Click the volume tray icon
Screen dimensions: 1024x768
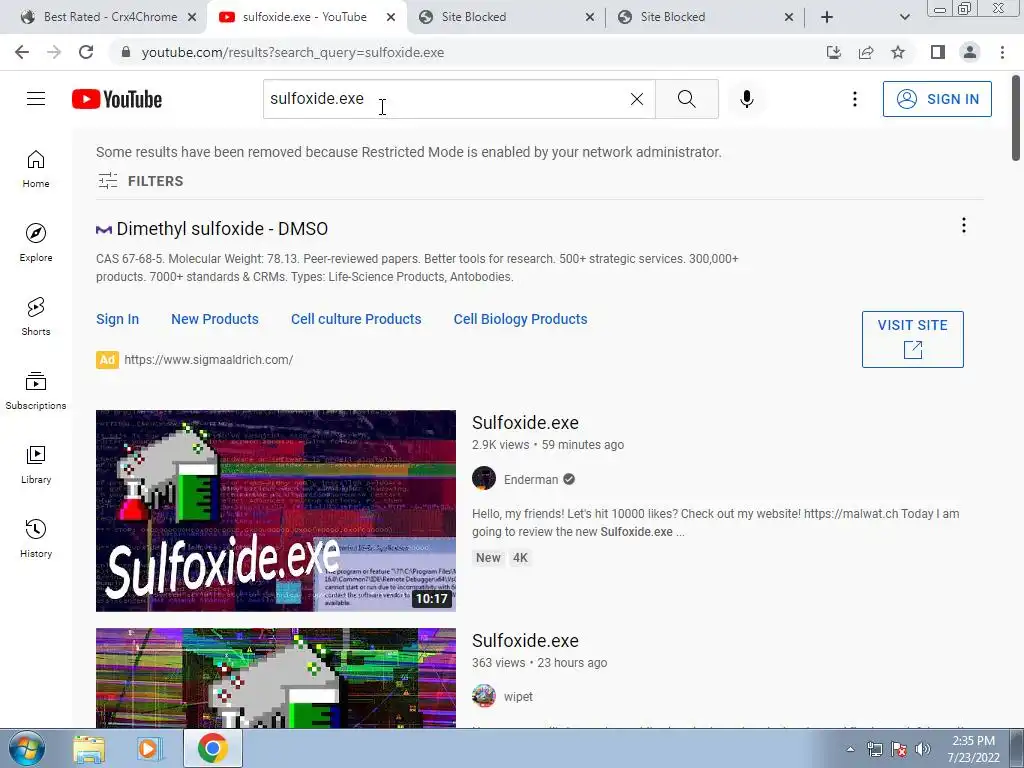coord(923,749)
